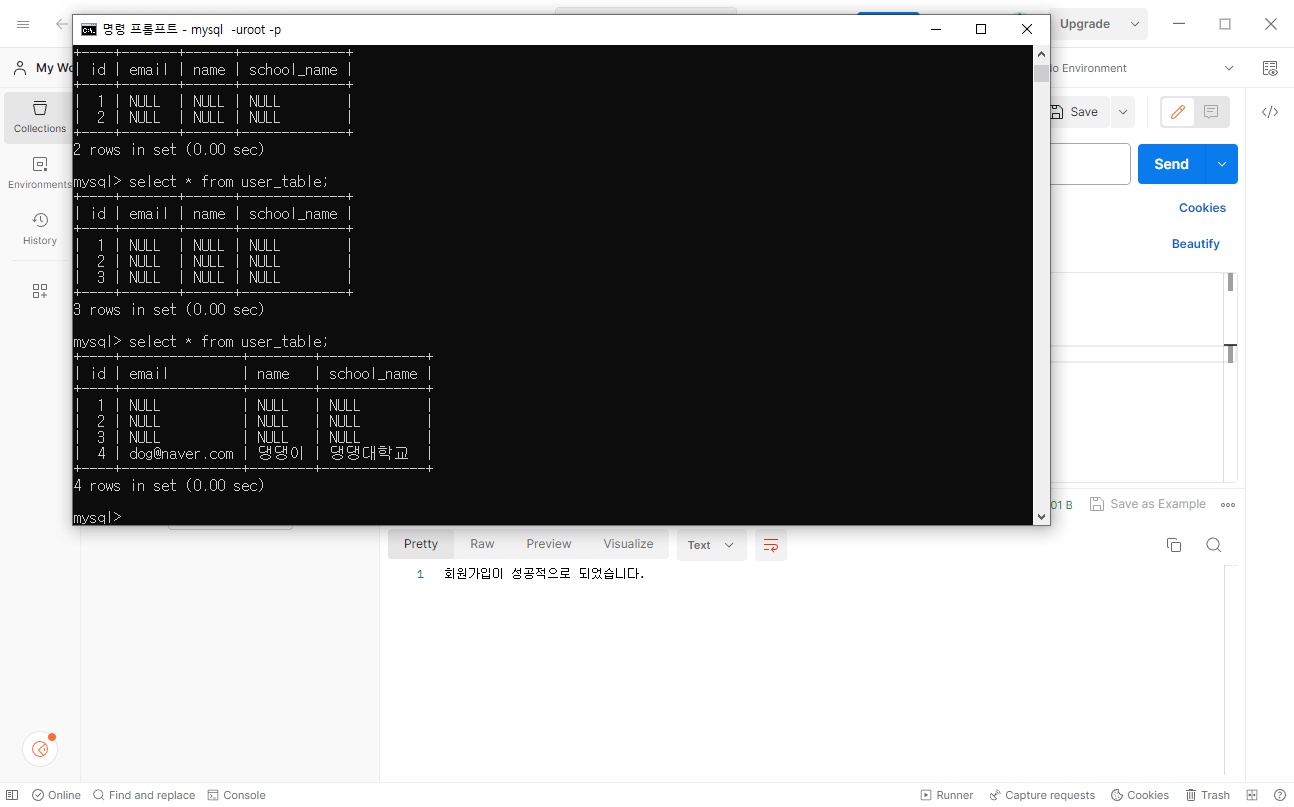Click Save as Example
Screen dimensions: 1294x807
click(x=1148, y=504)
